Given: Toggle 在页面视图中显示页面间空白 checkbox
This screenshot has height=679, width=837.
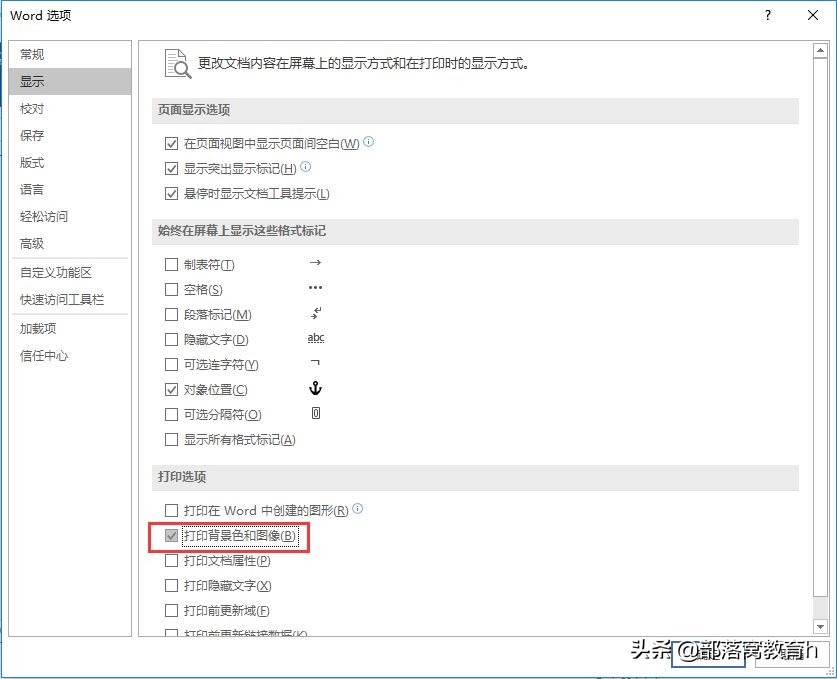Looking at the screenshot, I should point(171,144).
